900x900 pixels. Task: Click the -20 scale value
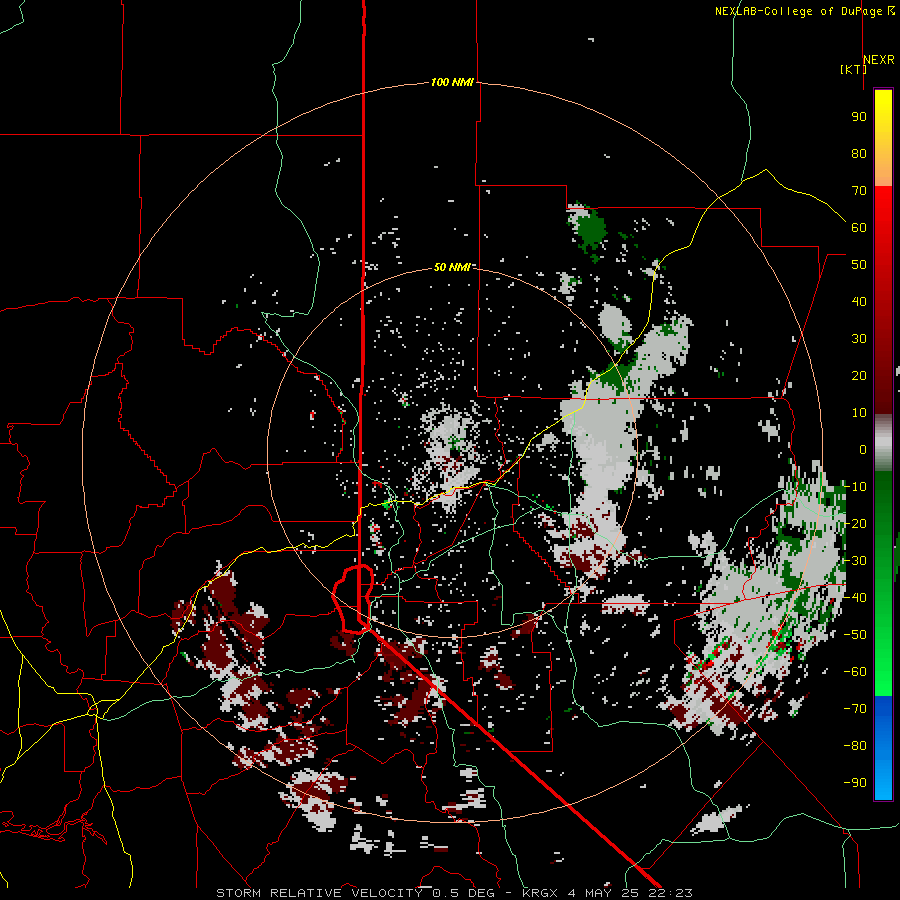[855, 524]
